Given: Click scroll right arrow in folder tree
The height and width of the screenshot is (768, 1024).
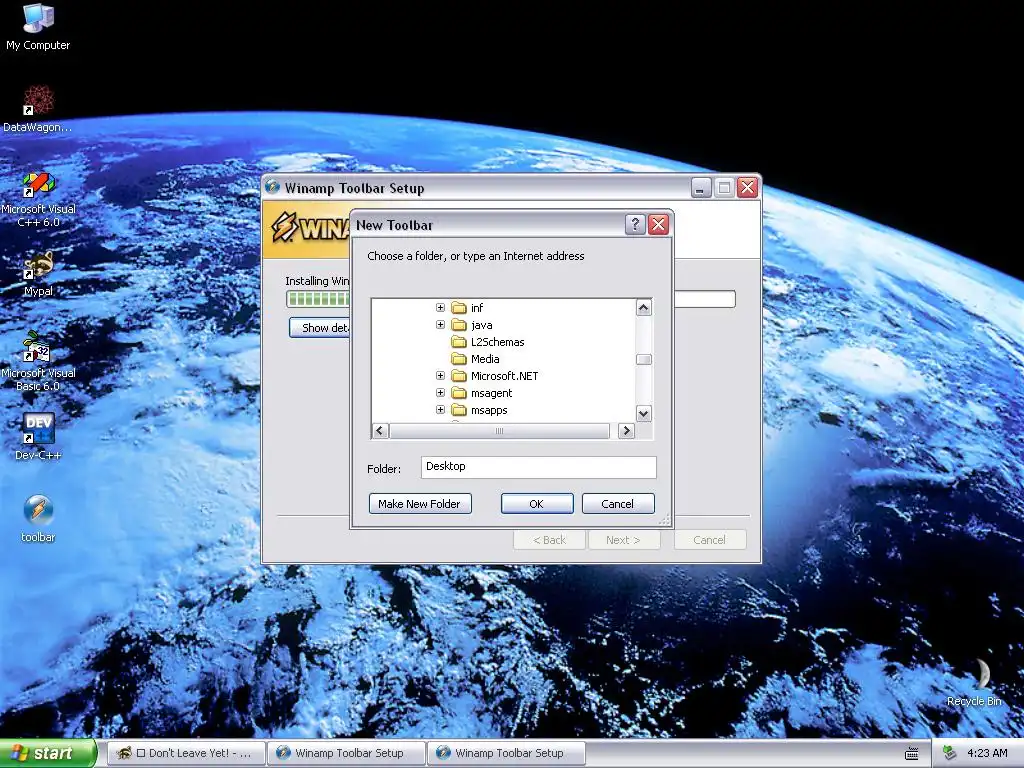Looking at the screenshot, I should (x=626, y=430).
